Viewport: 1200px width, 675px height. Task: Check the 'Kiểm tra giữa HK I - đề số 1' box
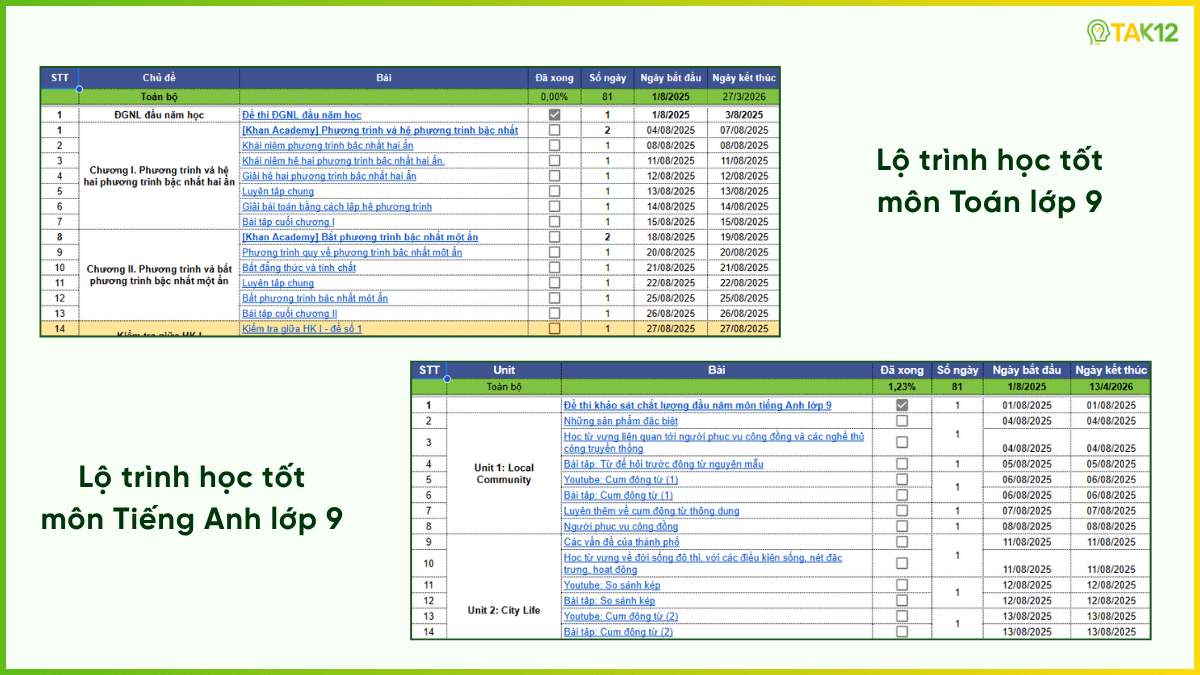552,328
